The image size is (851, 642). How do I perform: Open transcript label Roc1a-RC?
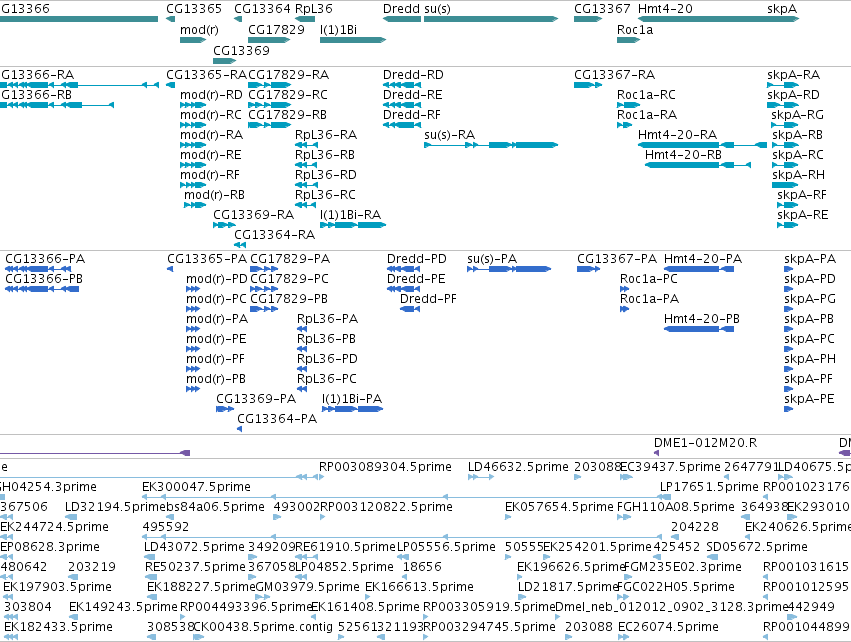646,94
